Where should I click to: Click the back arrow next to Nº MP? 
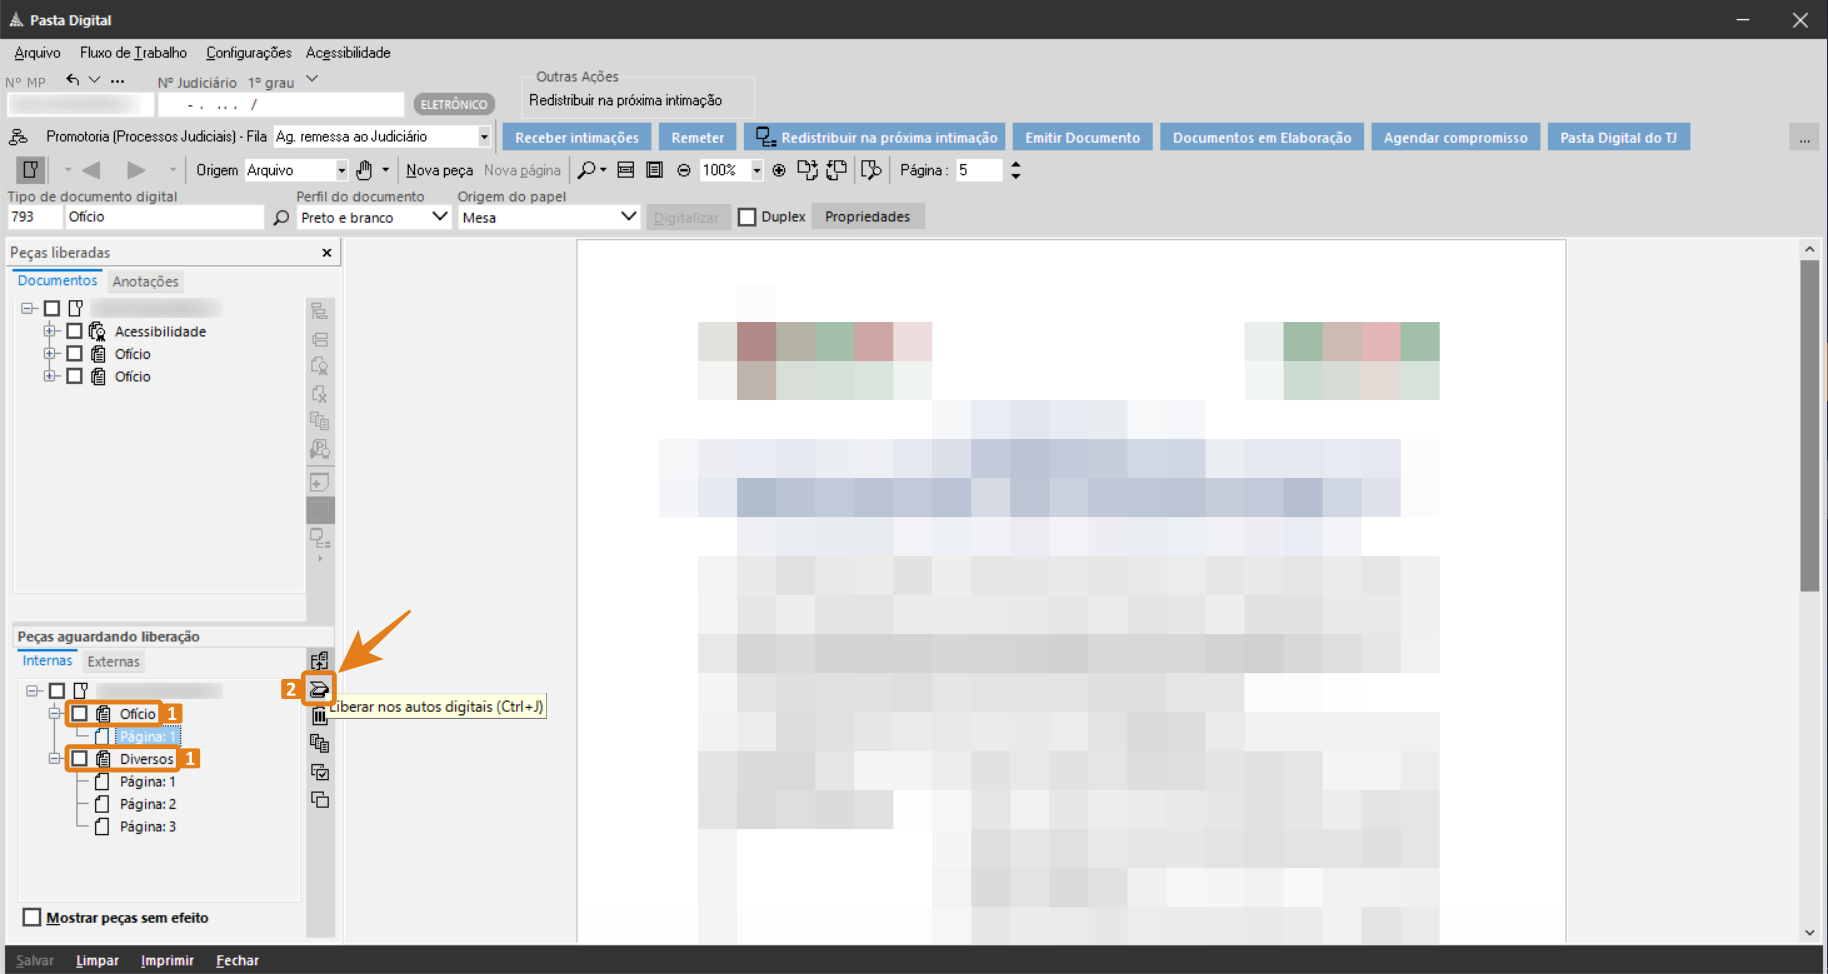[72, 80]
